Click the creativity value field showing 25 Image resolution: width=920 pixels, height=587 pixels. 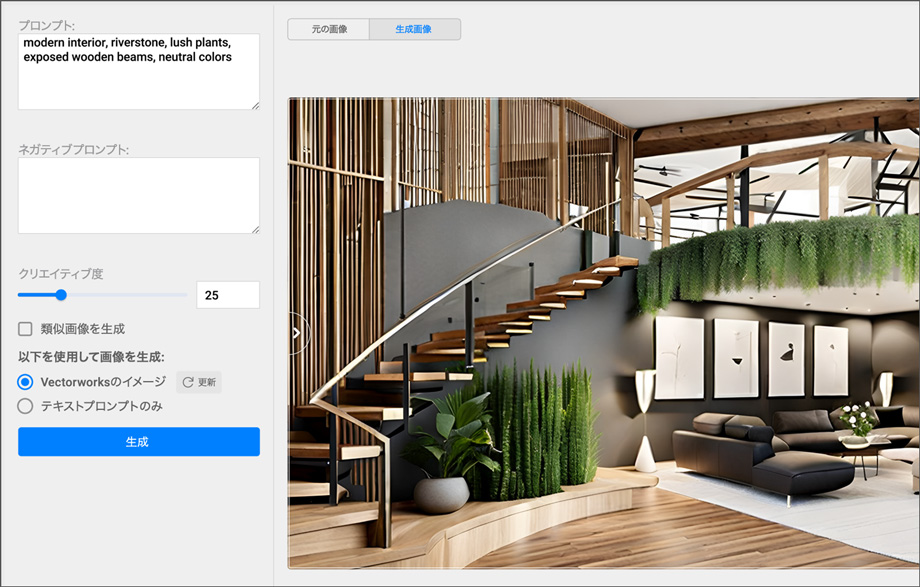point(228,295)
